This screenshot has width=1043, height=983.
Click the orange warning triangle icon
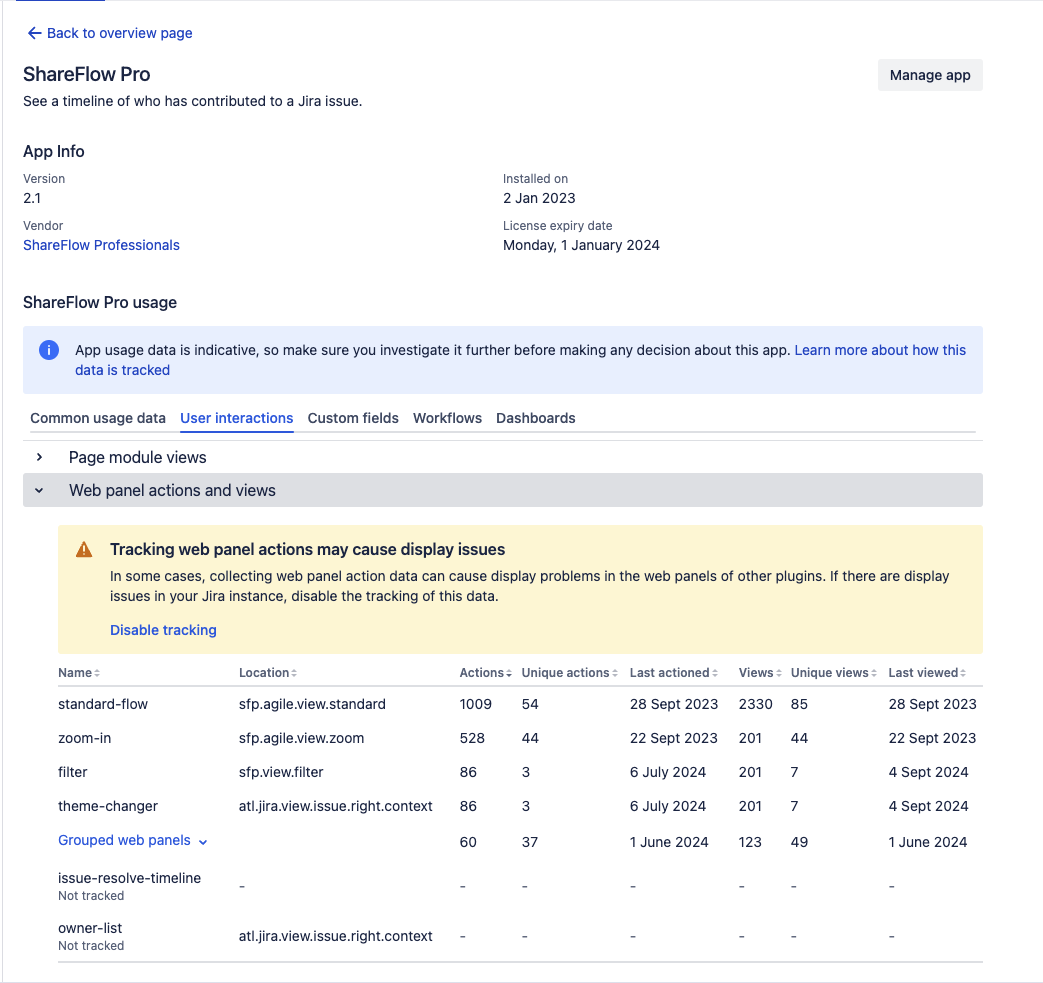[x=84, y=550]
